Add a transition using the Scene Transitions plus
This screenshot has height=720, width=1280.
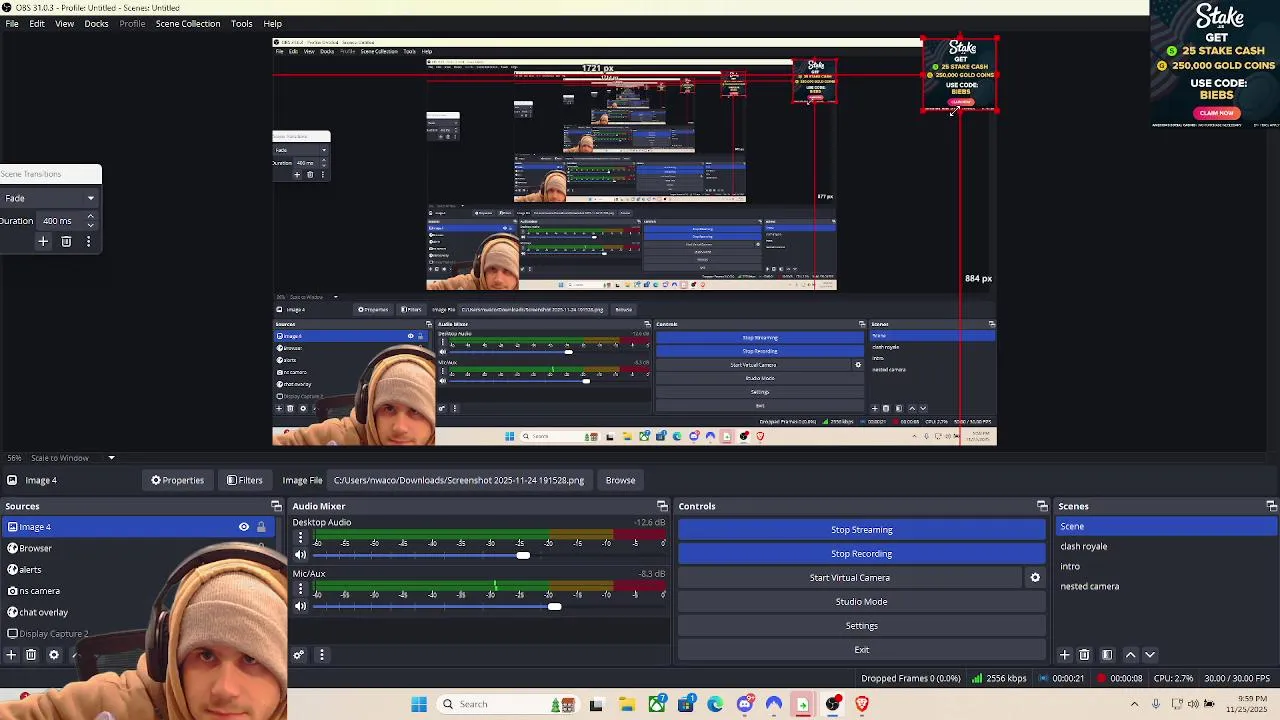click(x=43, y=241)
